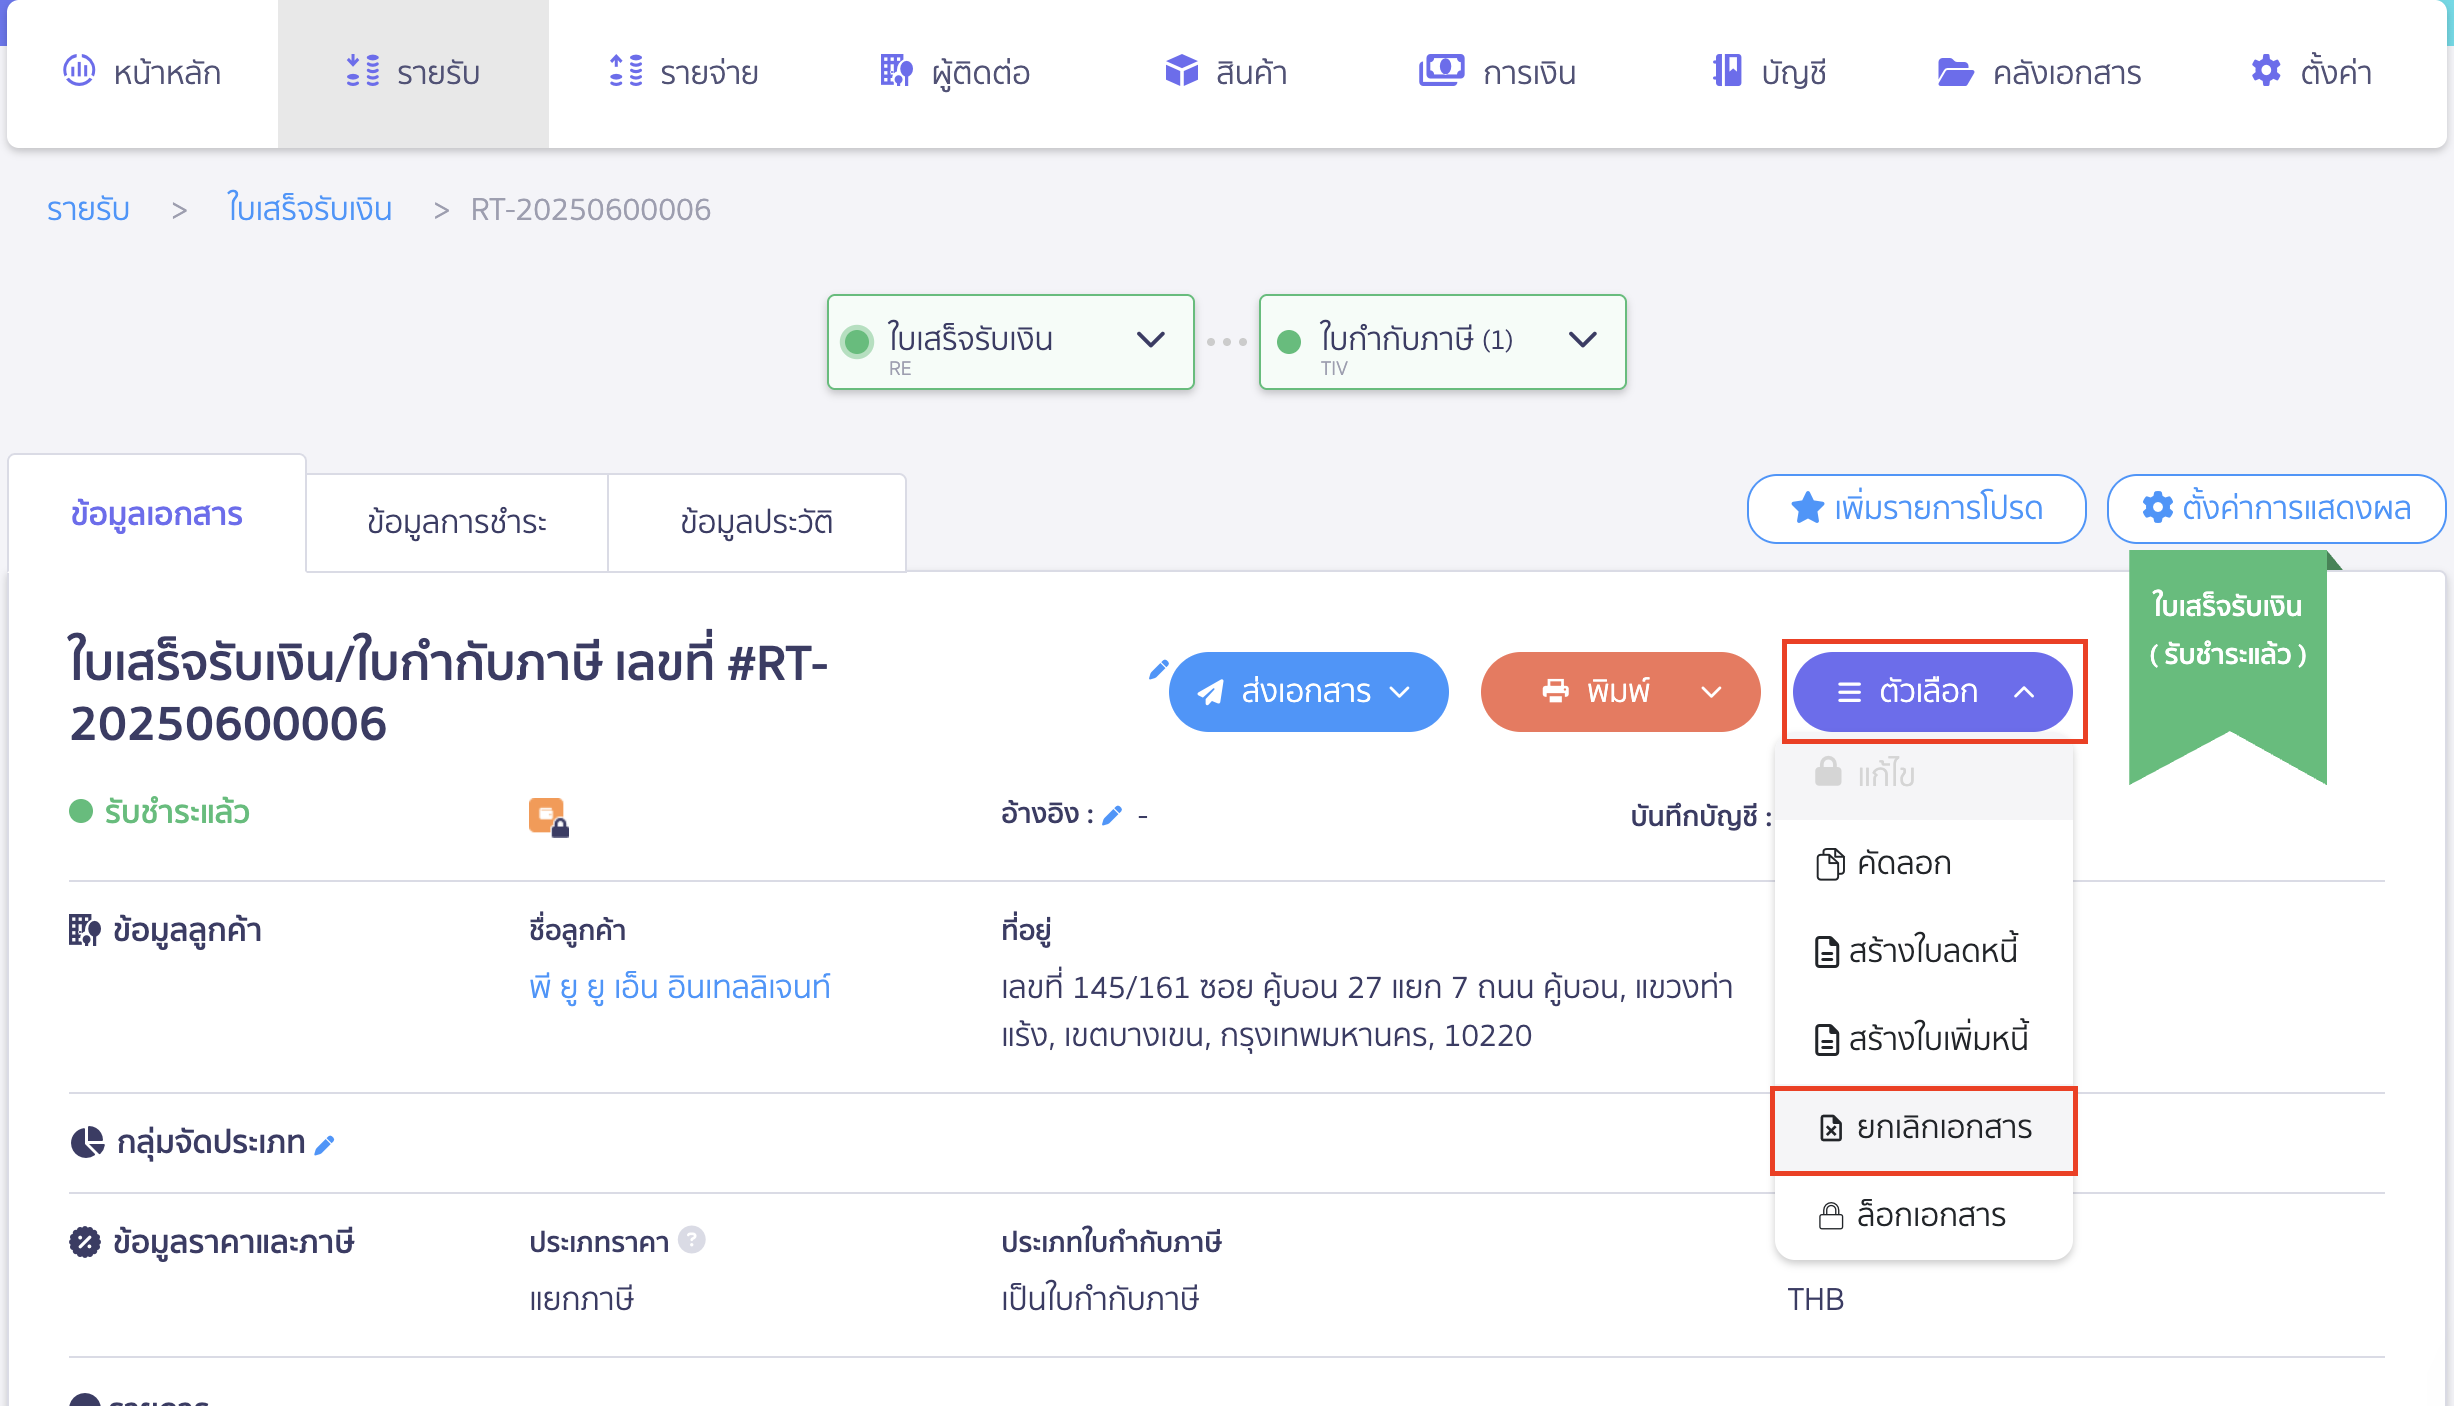Click the ตั้งค่า gear icon in navbar
The height and width of the screenshot is (1406, 2454).
tap(2266, 71)
